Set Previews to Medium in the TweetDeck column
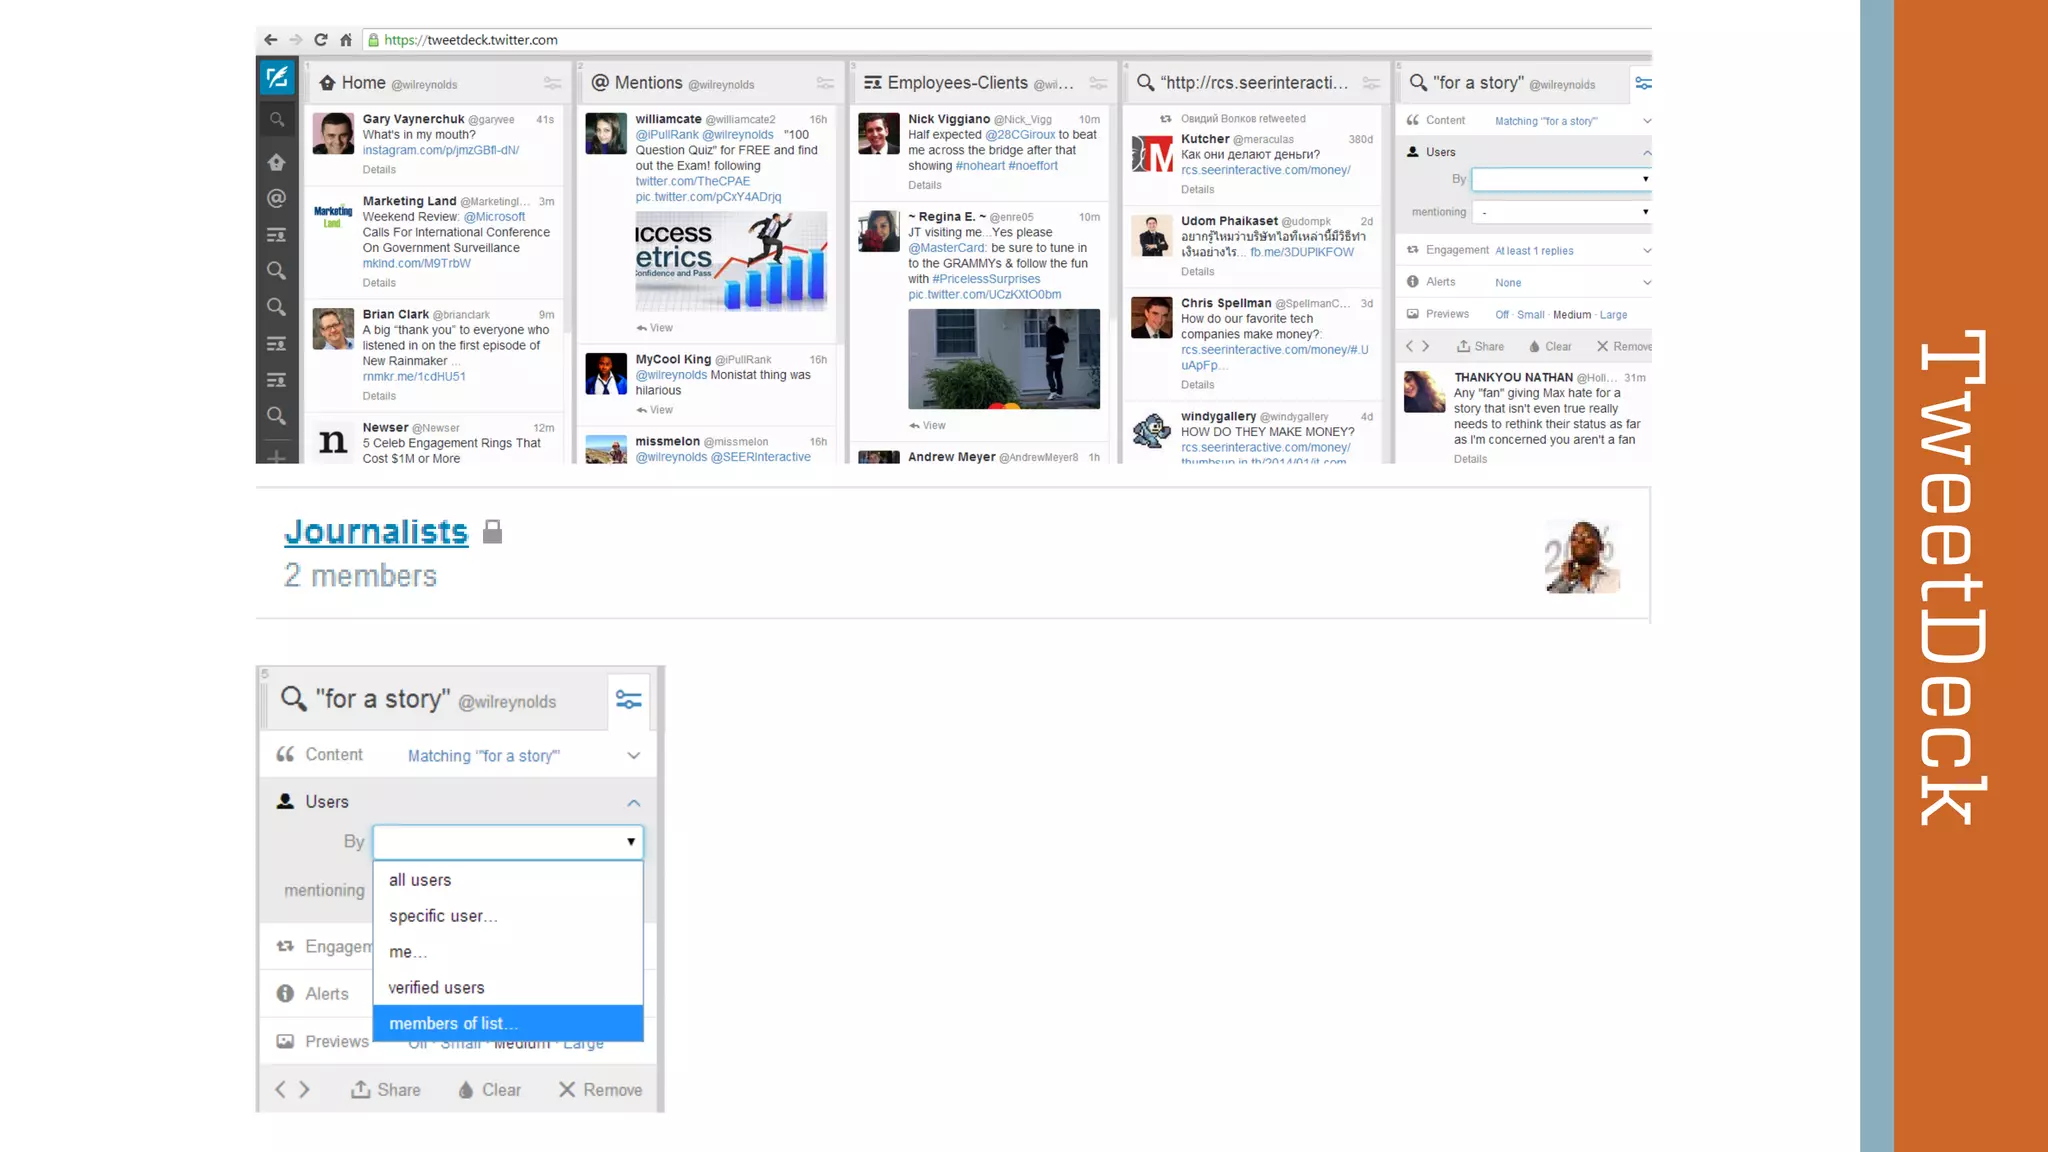This screenshot has width=2048, height=1152. coord(1571,315)
